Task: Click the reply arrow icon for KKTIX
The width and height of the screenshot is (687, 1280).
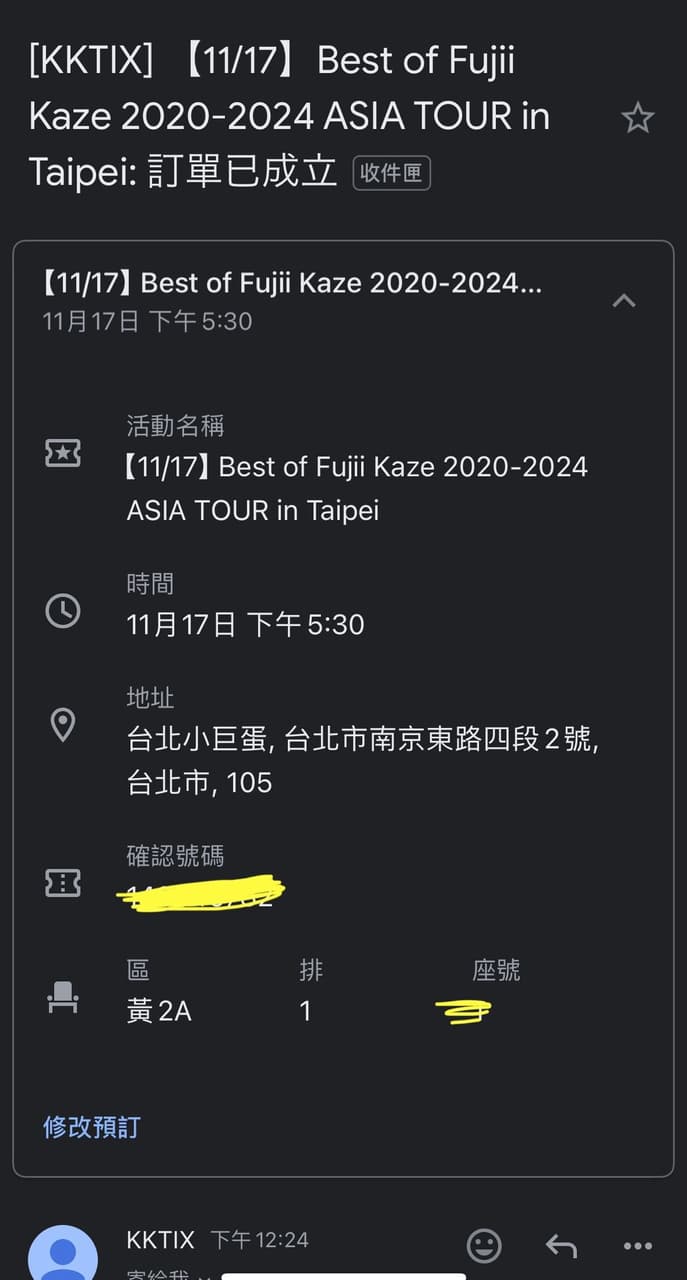Action: [560, 1246]
